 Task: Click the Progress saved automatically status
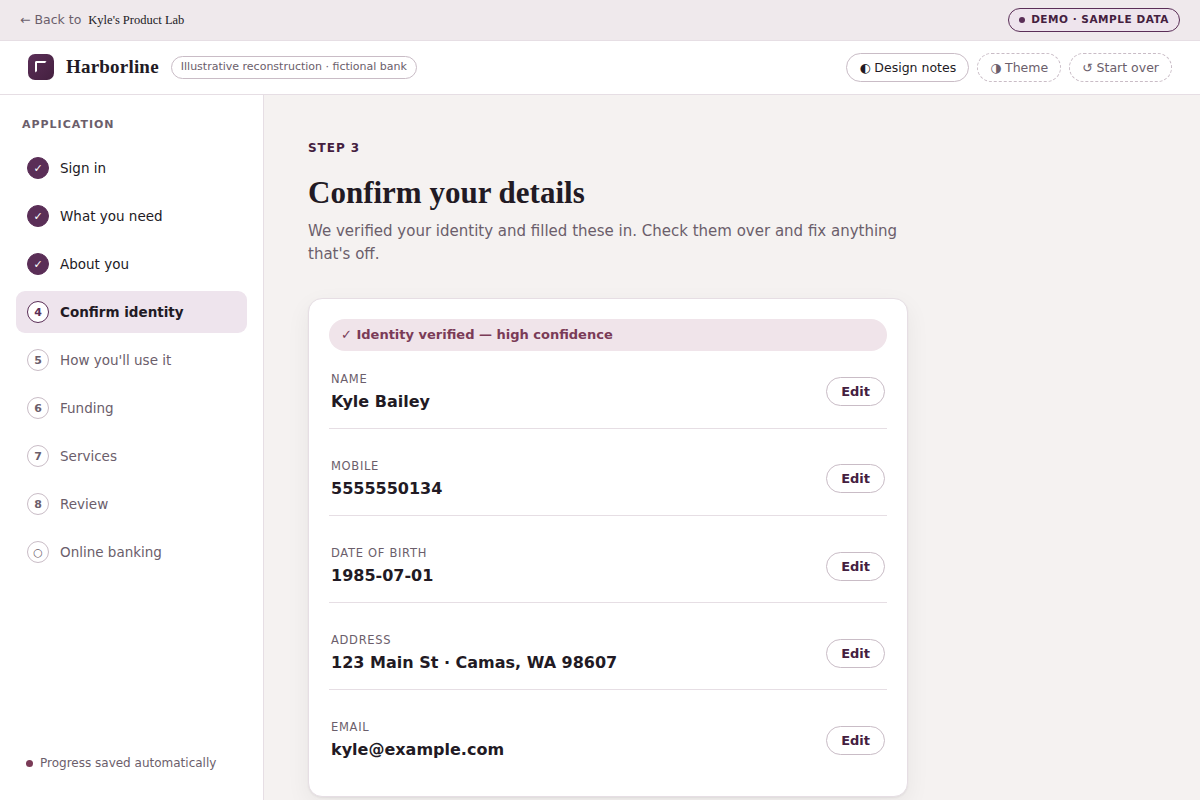(121, 763)
